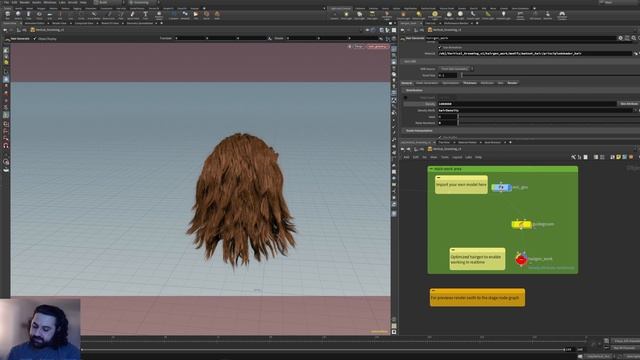This screenshot has width=640, height=360.
Task: Select the Spray Paint shelf tool
Action: point(133,15)
